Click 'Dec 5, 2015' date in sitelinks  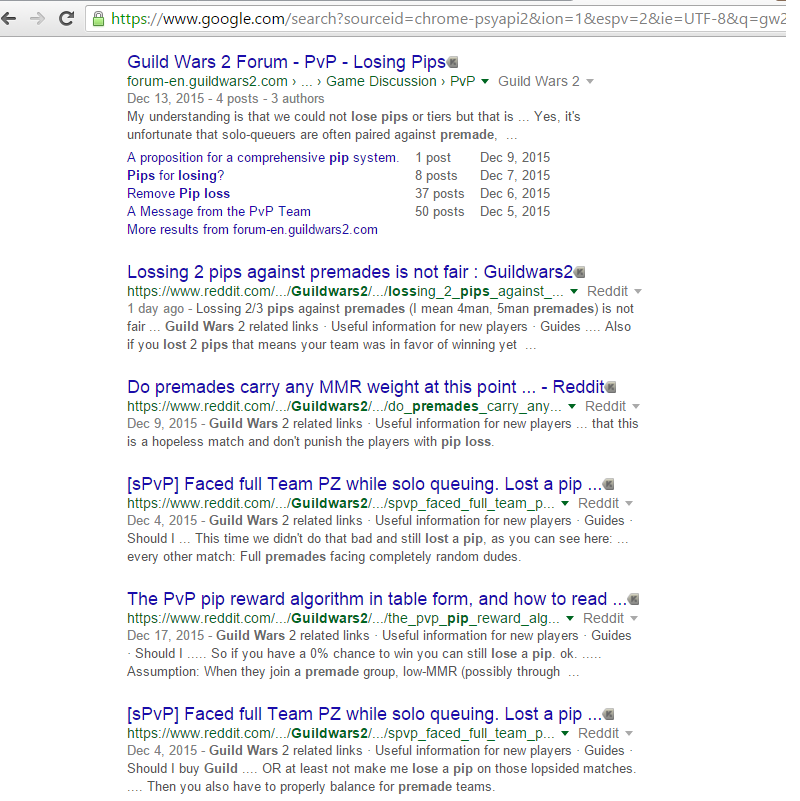[515, 211]
